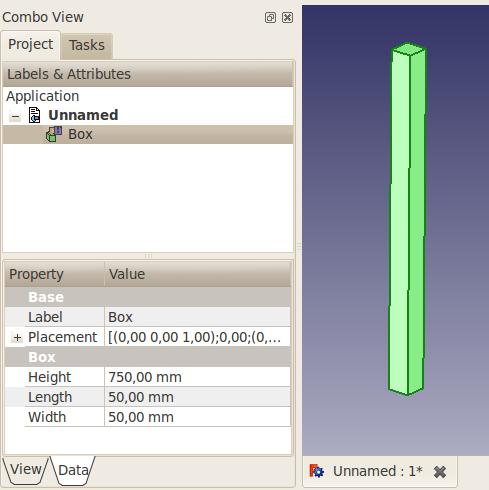Click the FreeCAD icon on Unnamed tab
489x490 pixels.
[316, 471]
